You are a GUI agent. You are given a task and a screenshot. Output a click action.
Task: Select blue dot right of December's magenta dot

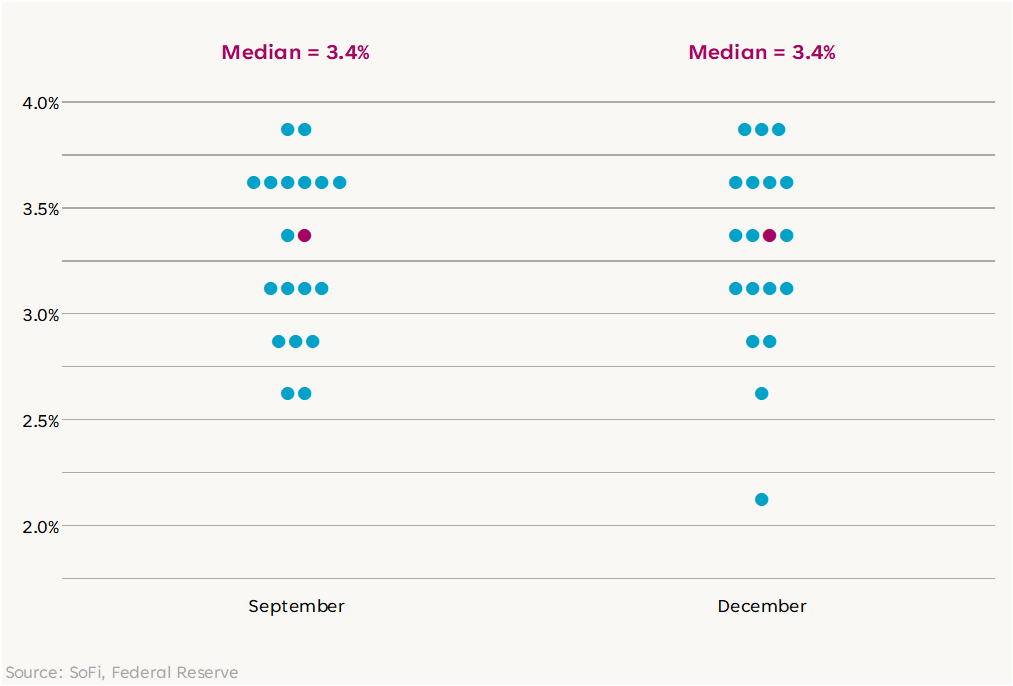pyautogui.click(x=786, y=236)
